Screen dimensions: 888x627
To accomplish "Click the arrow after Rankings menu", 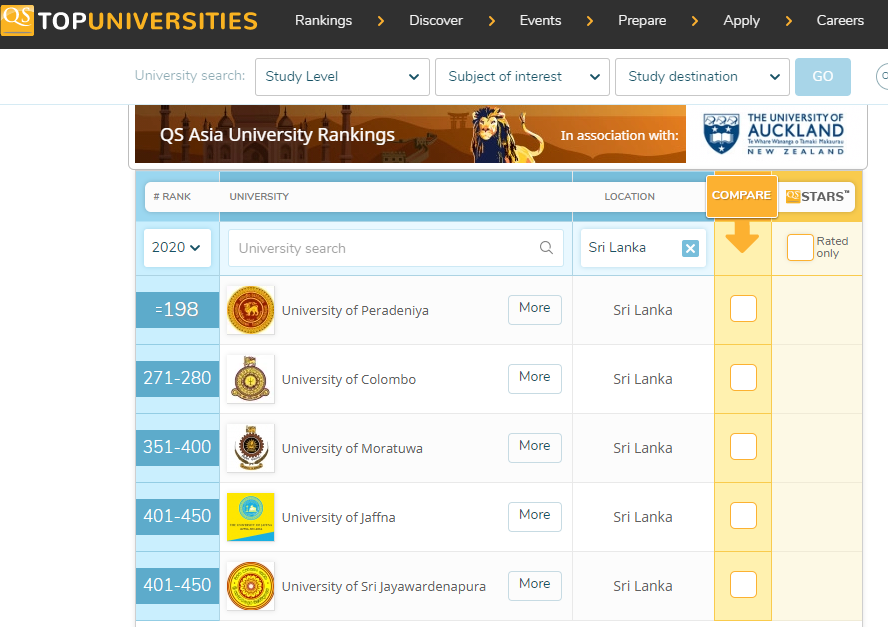I will click(381, 21).
